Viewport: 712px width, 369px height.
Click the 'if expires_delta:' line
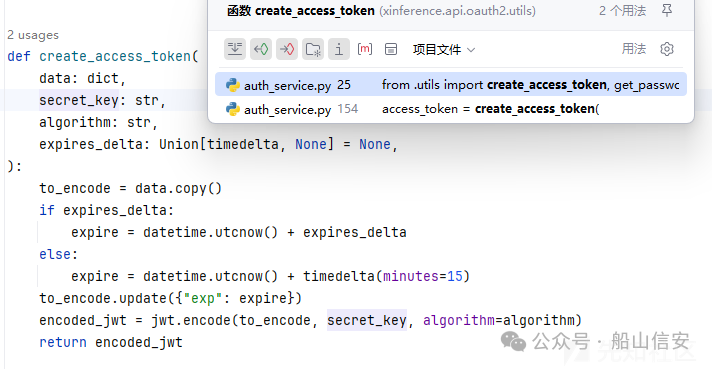[x=106, y=211]
